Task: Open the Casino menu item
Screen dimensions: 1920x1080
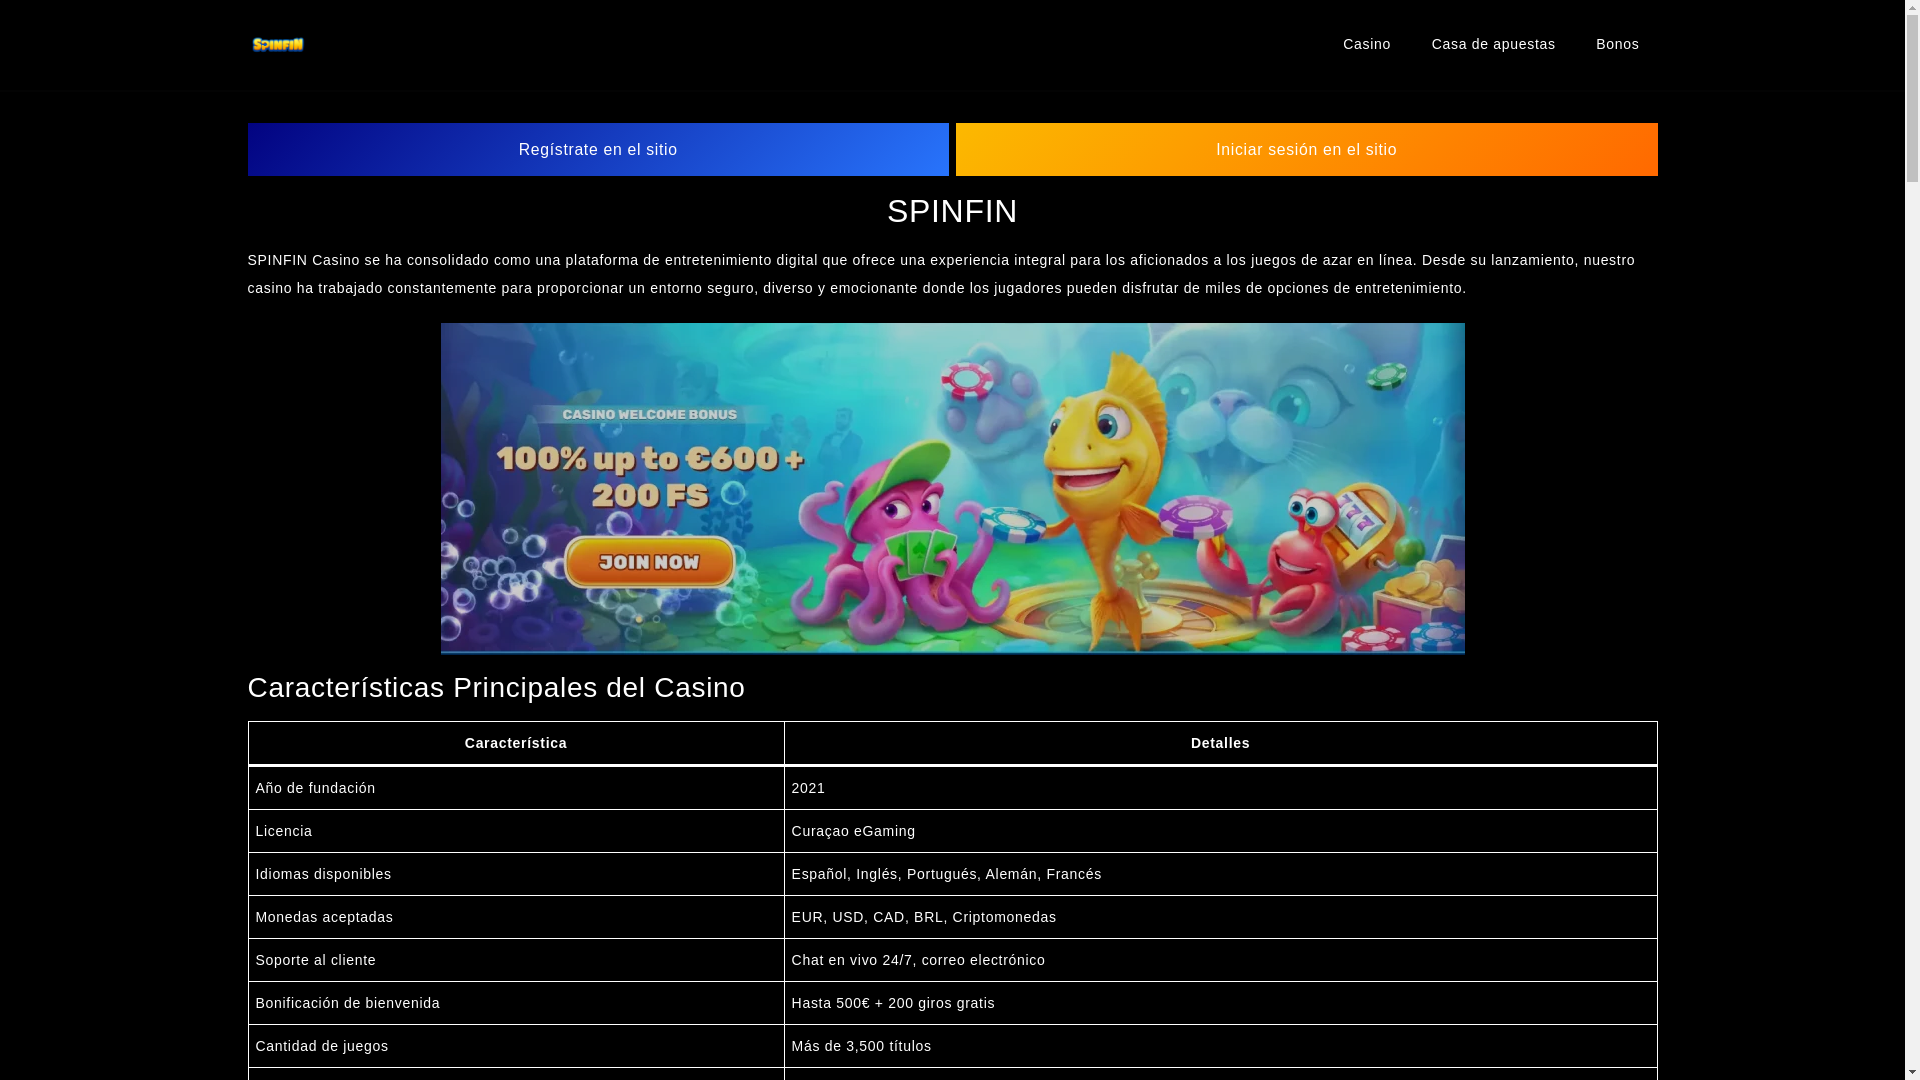Action: coord(1366,44)
